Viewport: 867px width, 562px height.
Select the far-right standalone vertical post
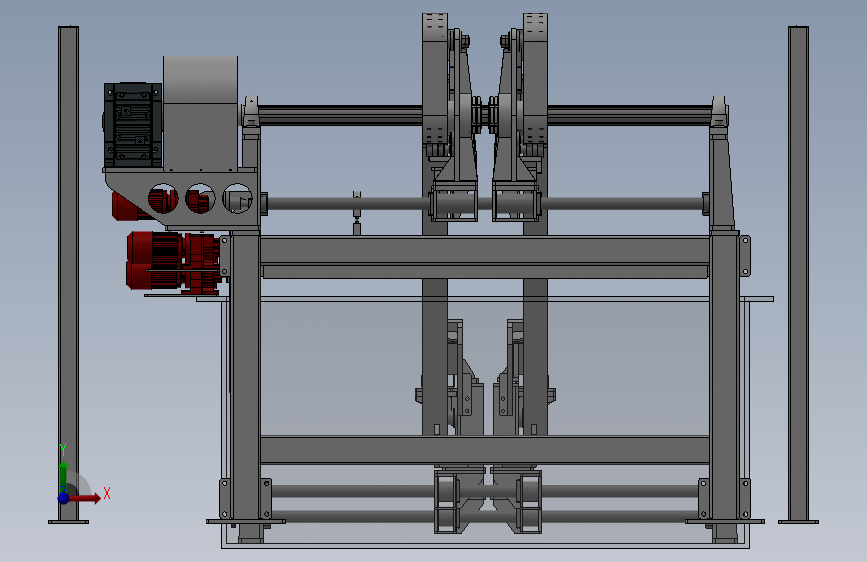tap(798, 274)
